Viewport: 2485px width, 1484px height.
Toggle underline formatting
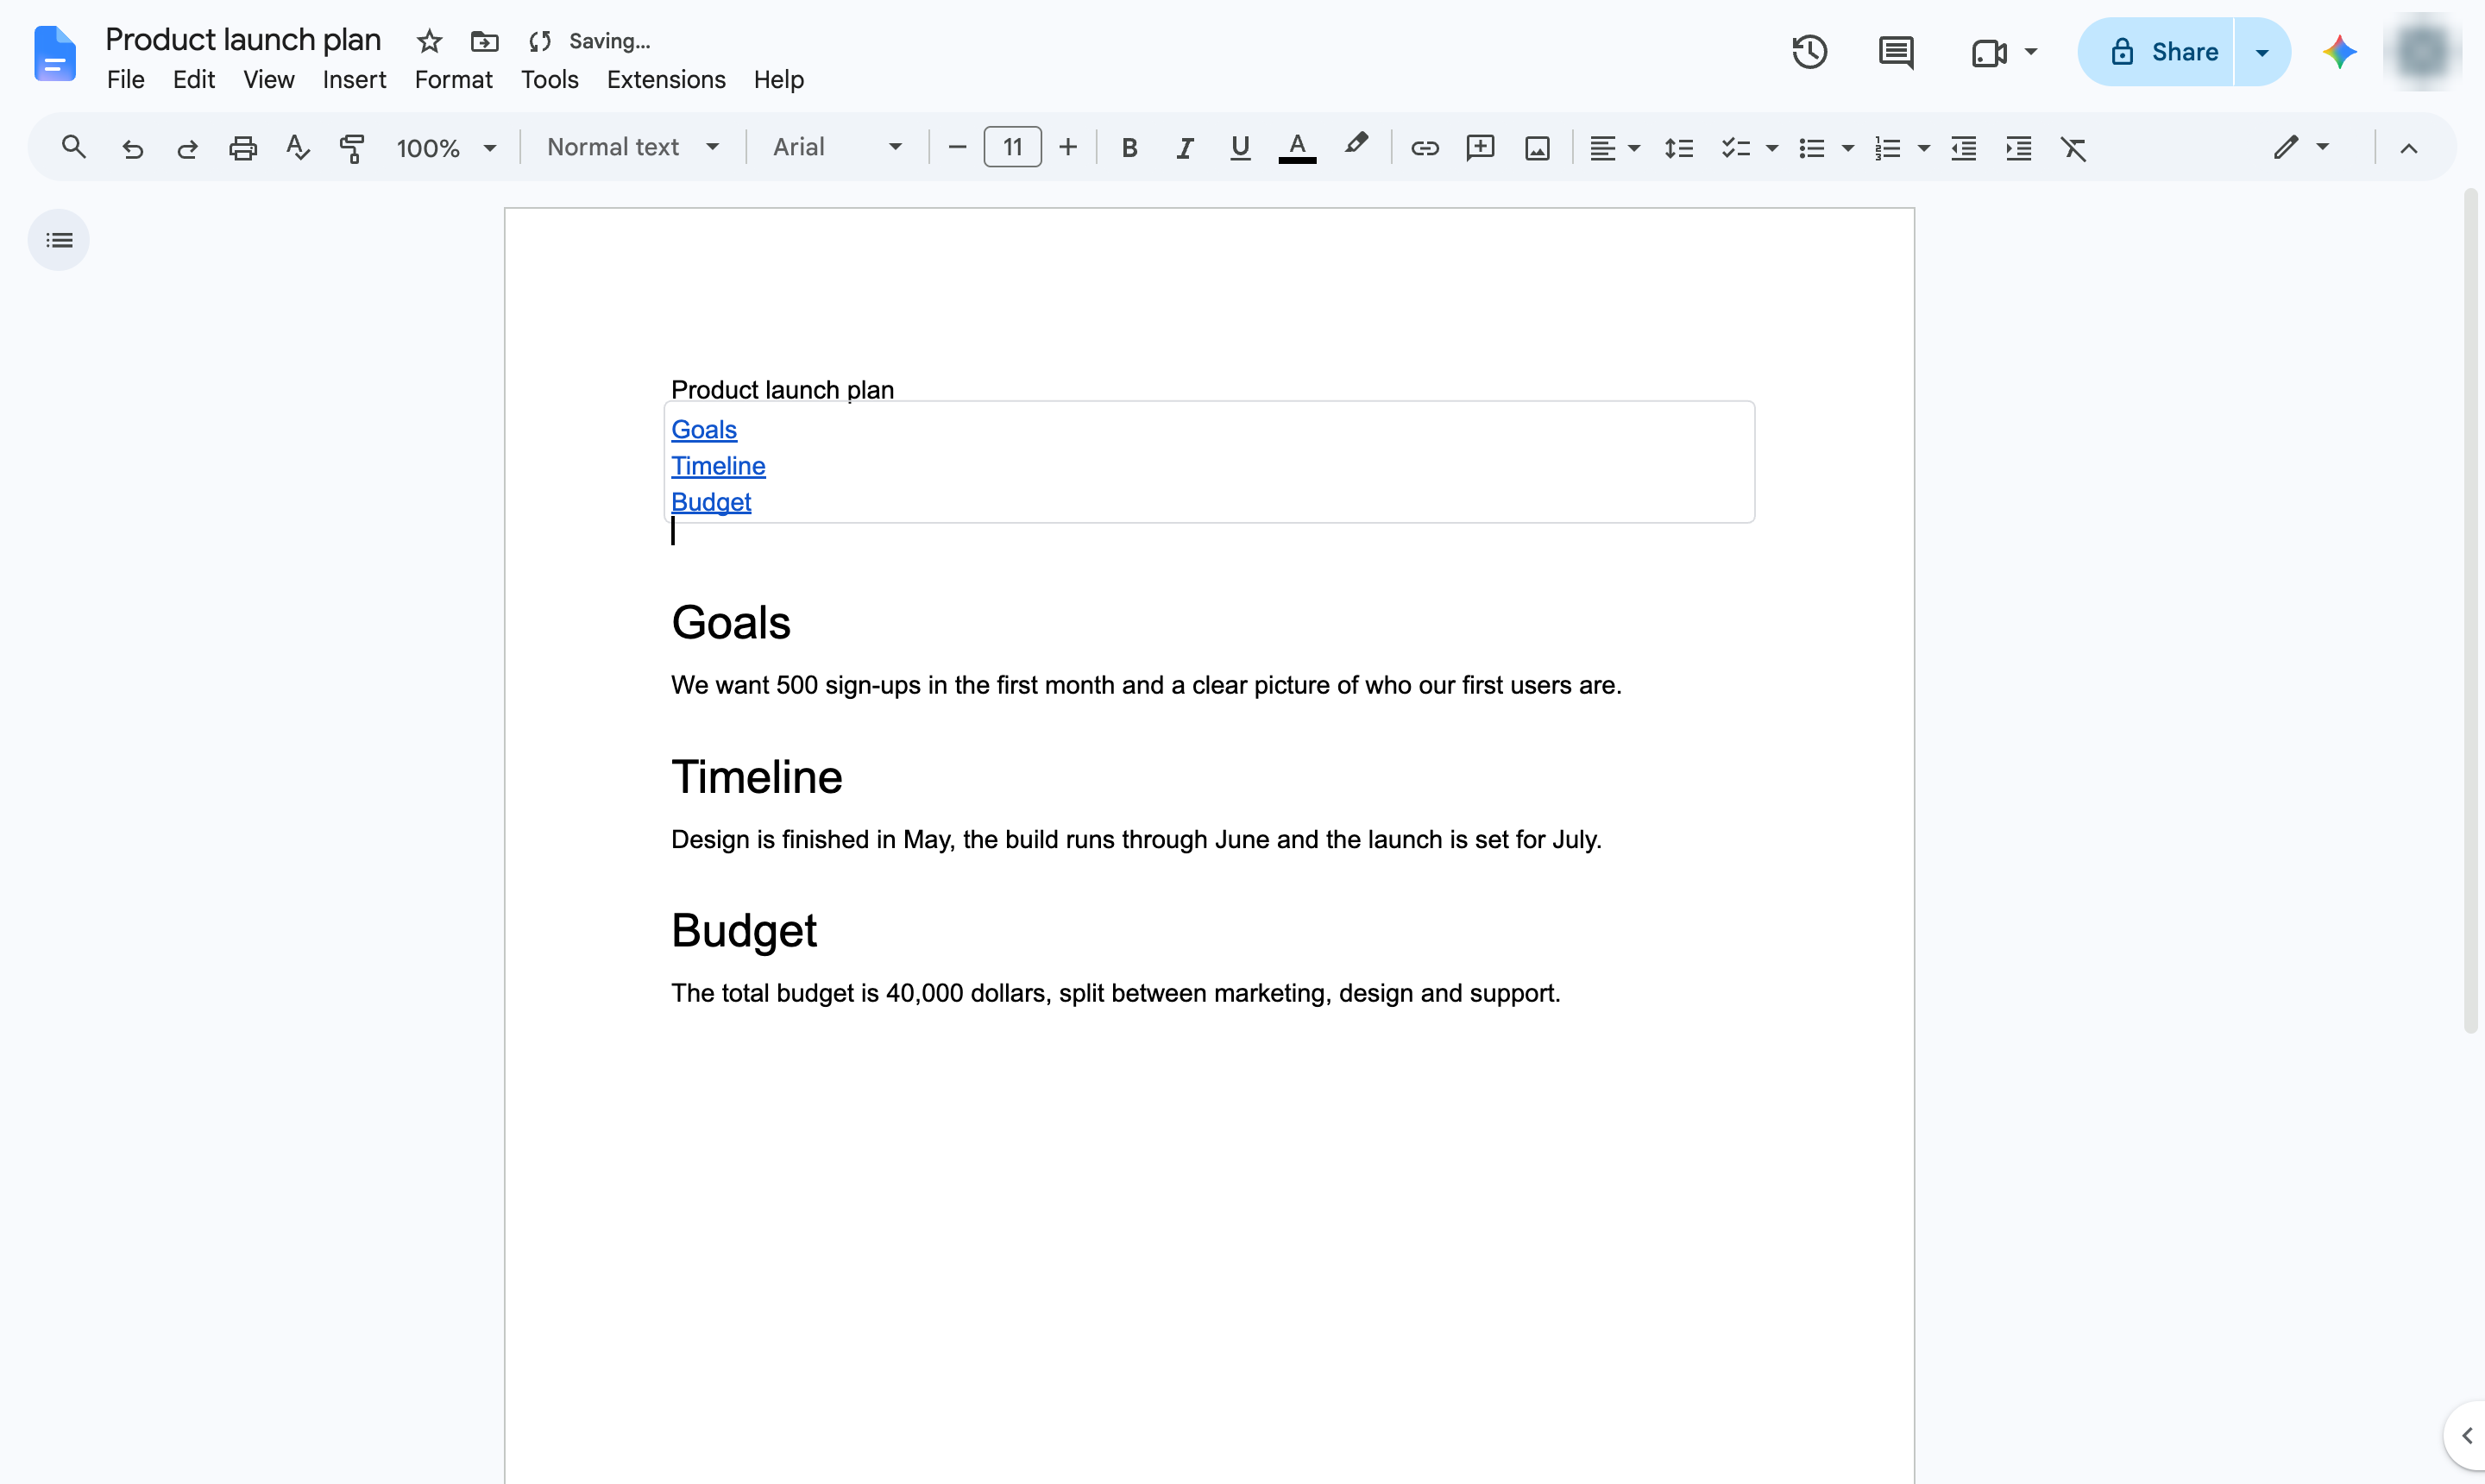(x=1240, y=148)
